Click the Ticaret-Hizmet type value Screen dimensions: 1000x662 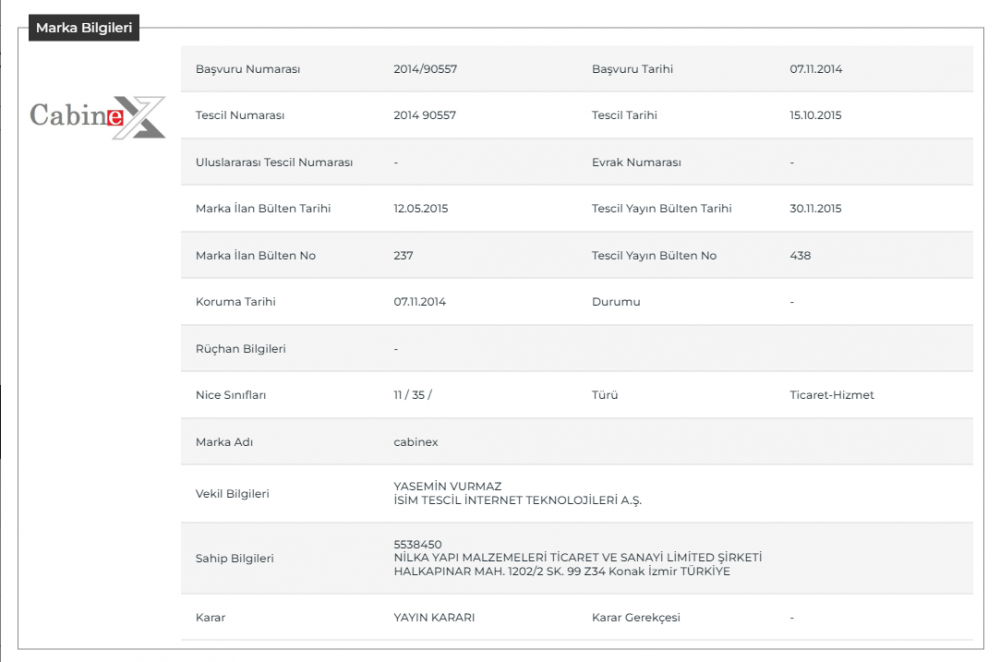point(831,395)
